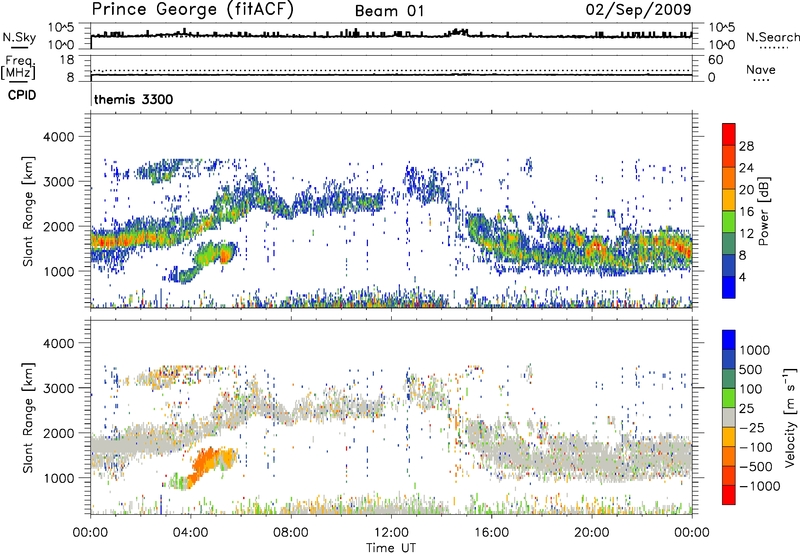Click the 'Nave' legend label
This screenshot has height=554, width=800.
[x=760, y=69]
